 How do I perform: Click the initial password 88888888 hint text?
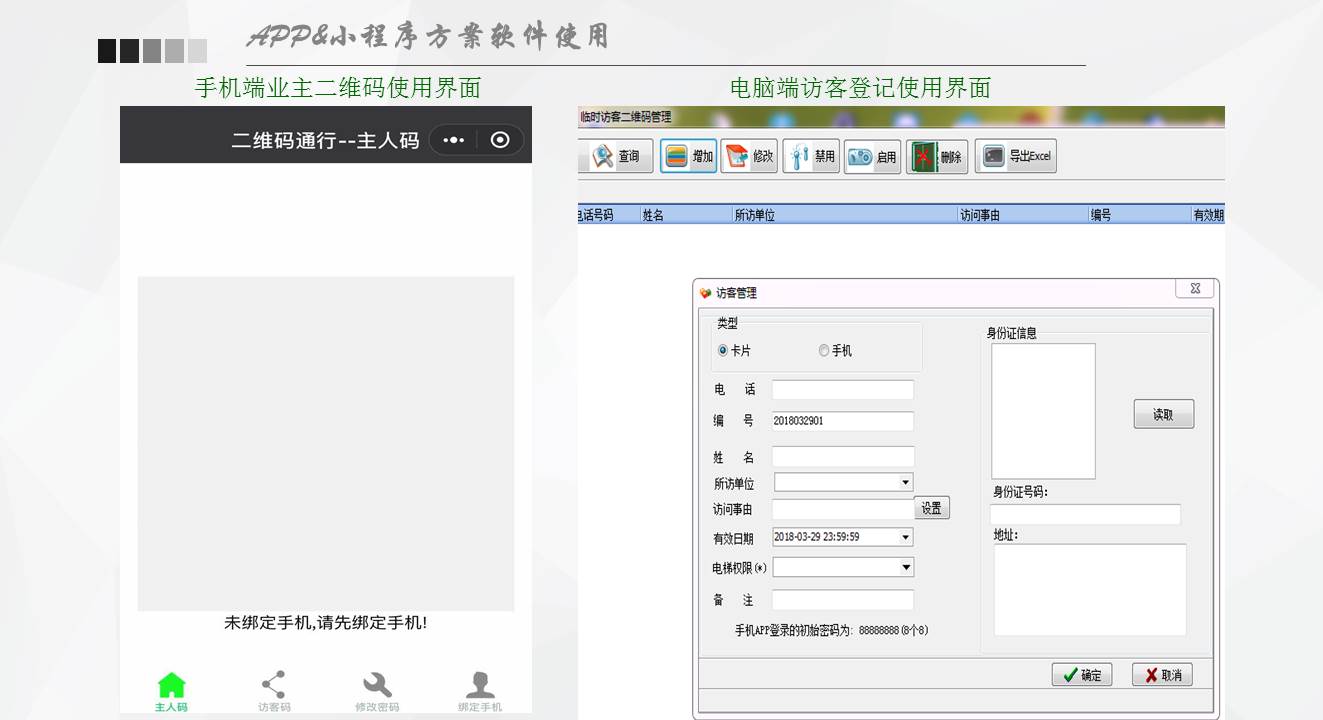[x=832, y=631]
